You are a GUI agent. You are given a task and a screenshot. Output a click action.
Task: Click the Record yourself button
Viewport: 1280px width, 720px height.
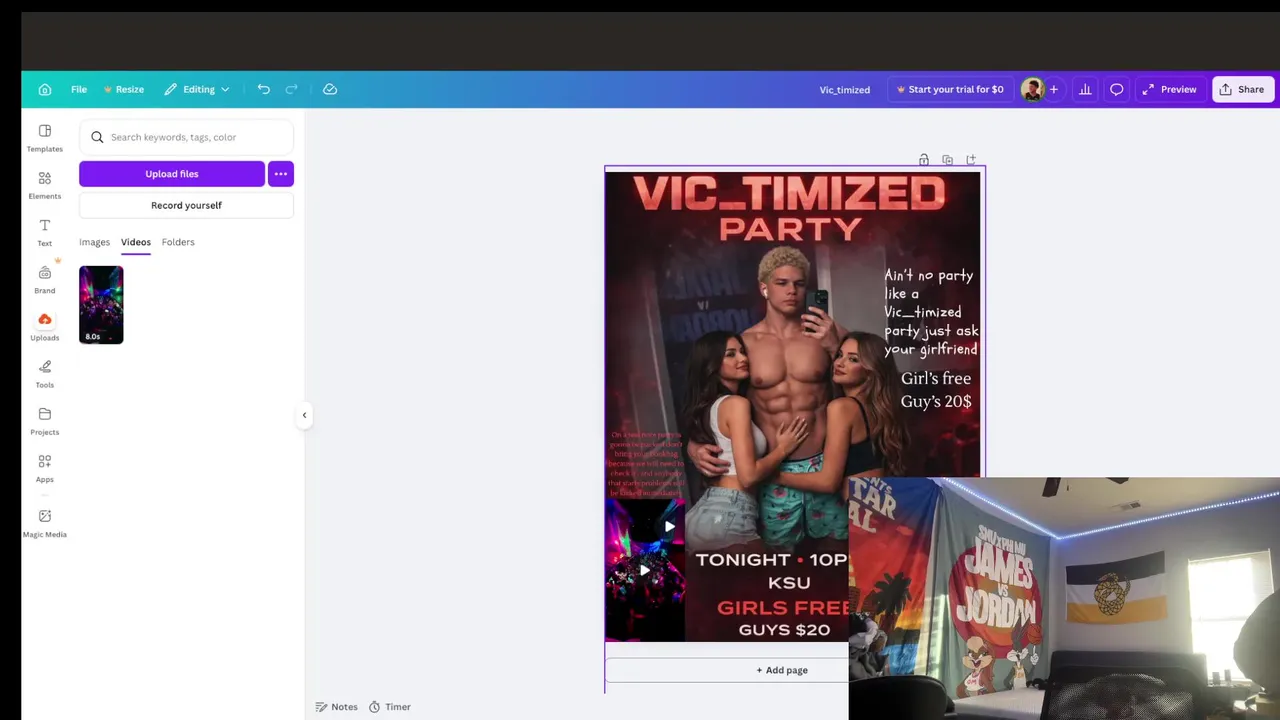coord(186,205)
